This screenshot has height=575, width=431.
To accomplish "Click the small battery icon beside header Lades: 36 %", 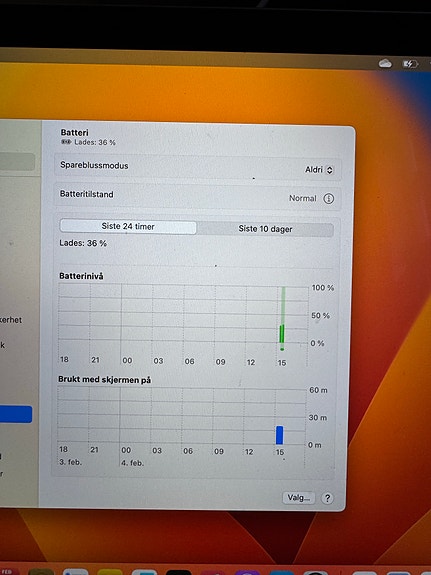I will (66, 142).
